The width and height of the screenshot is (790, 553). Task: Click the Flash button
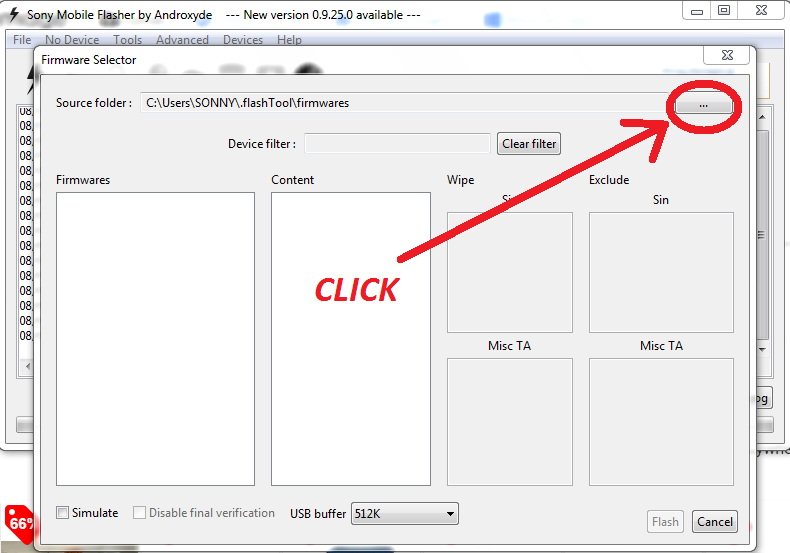click(x=665, y=522)
